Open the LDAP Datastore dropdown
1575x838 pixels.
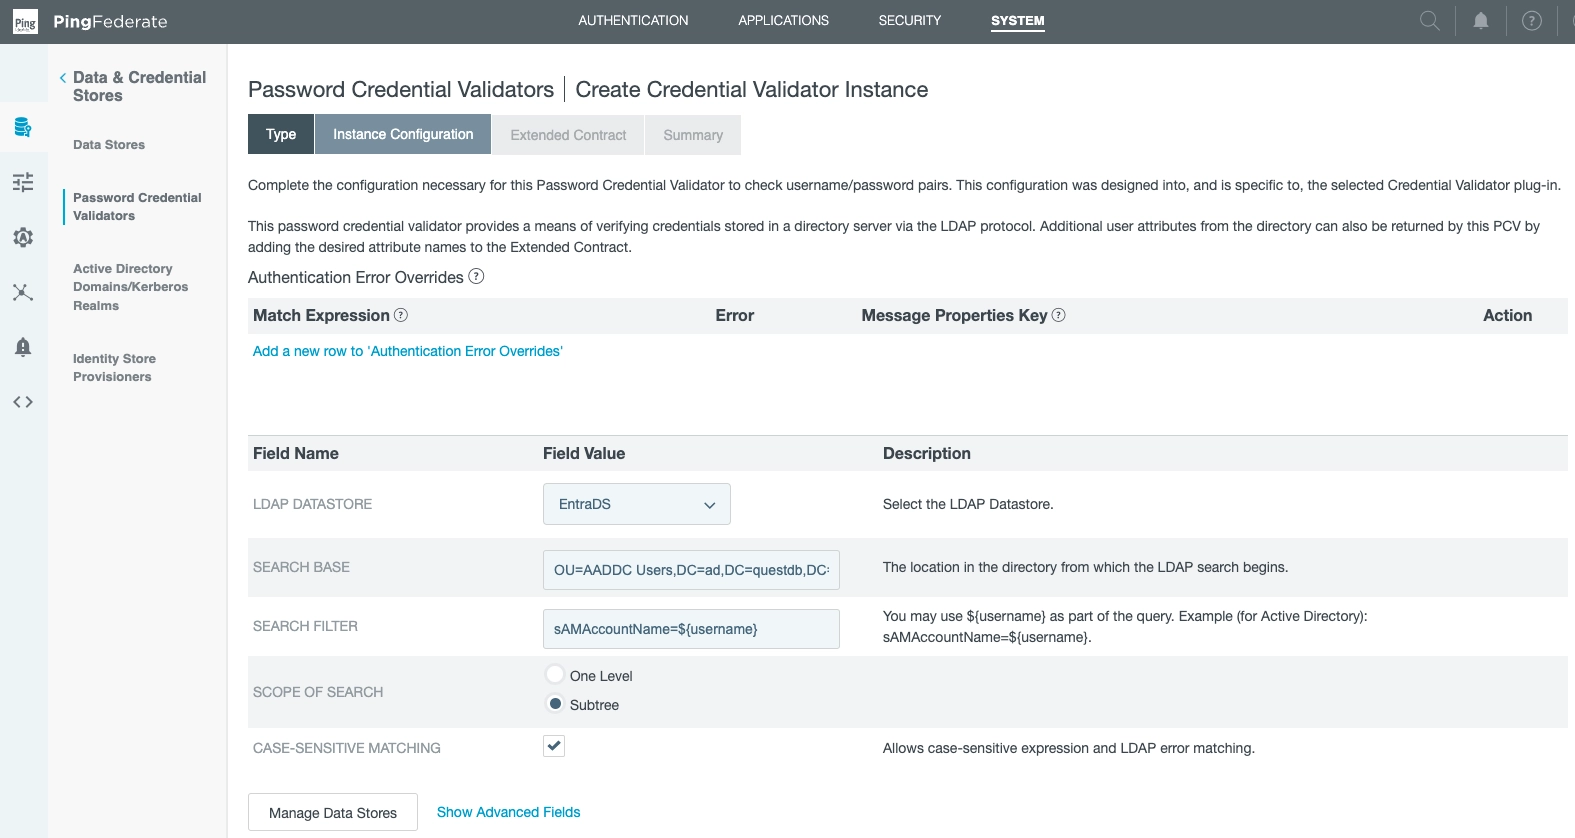tap(636, 504)
